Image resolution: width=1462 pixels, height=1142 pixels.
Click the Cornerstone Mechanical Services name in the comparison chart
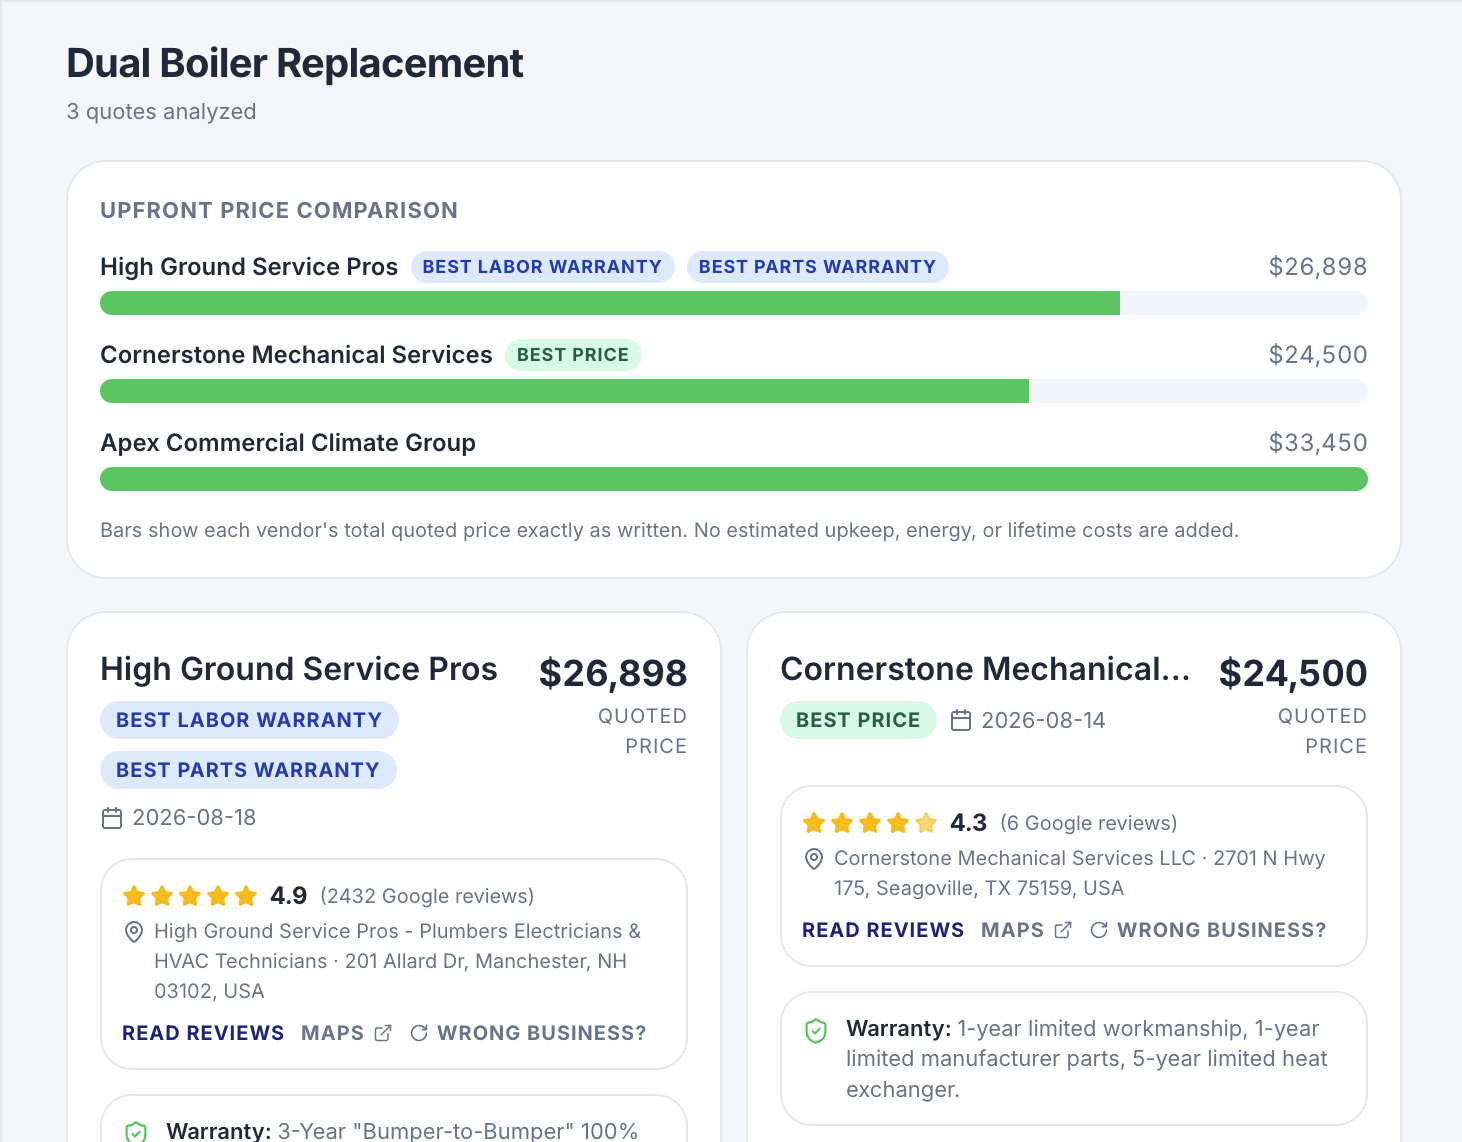pyautogui.click(x=296, y=355)
